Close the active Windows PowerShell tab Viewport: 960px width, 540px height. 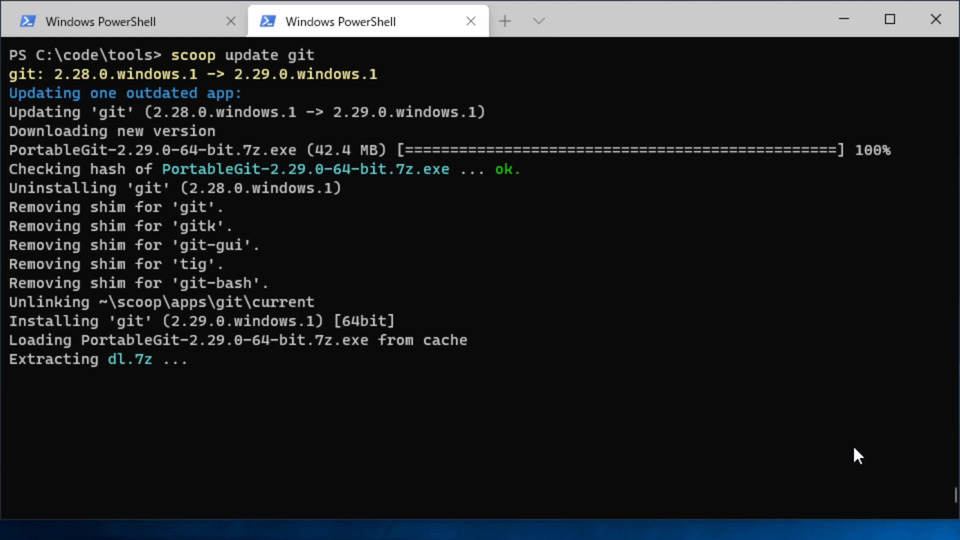471,21
